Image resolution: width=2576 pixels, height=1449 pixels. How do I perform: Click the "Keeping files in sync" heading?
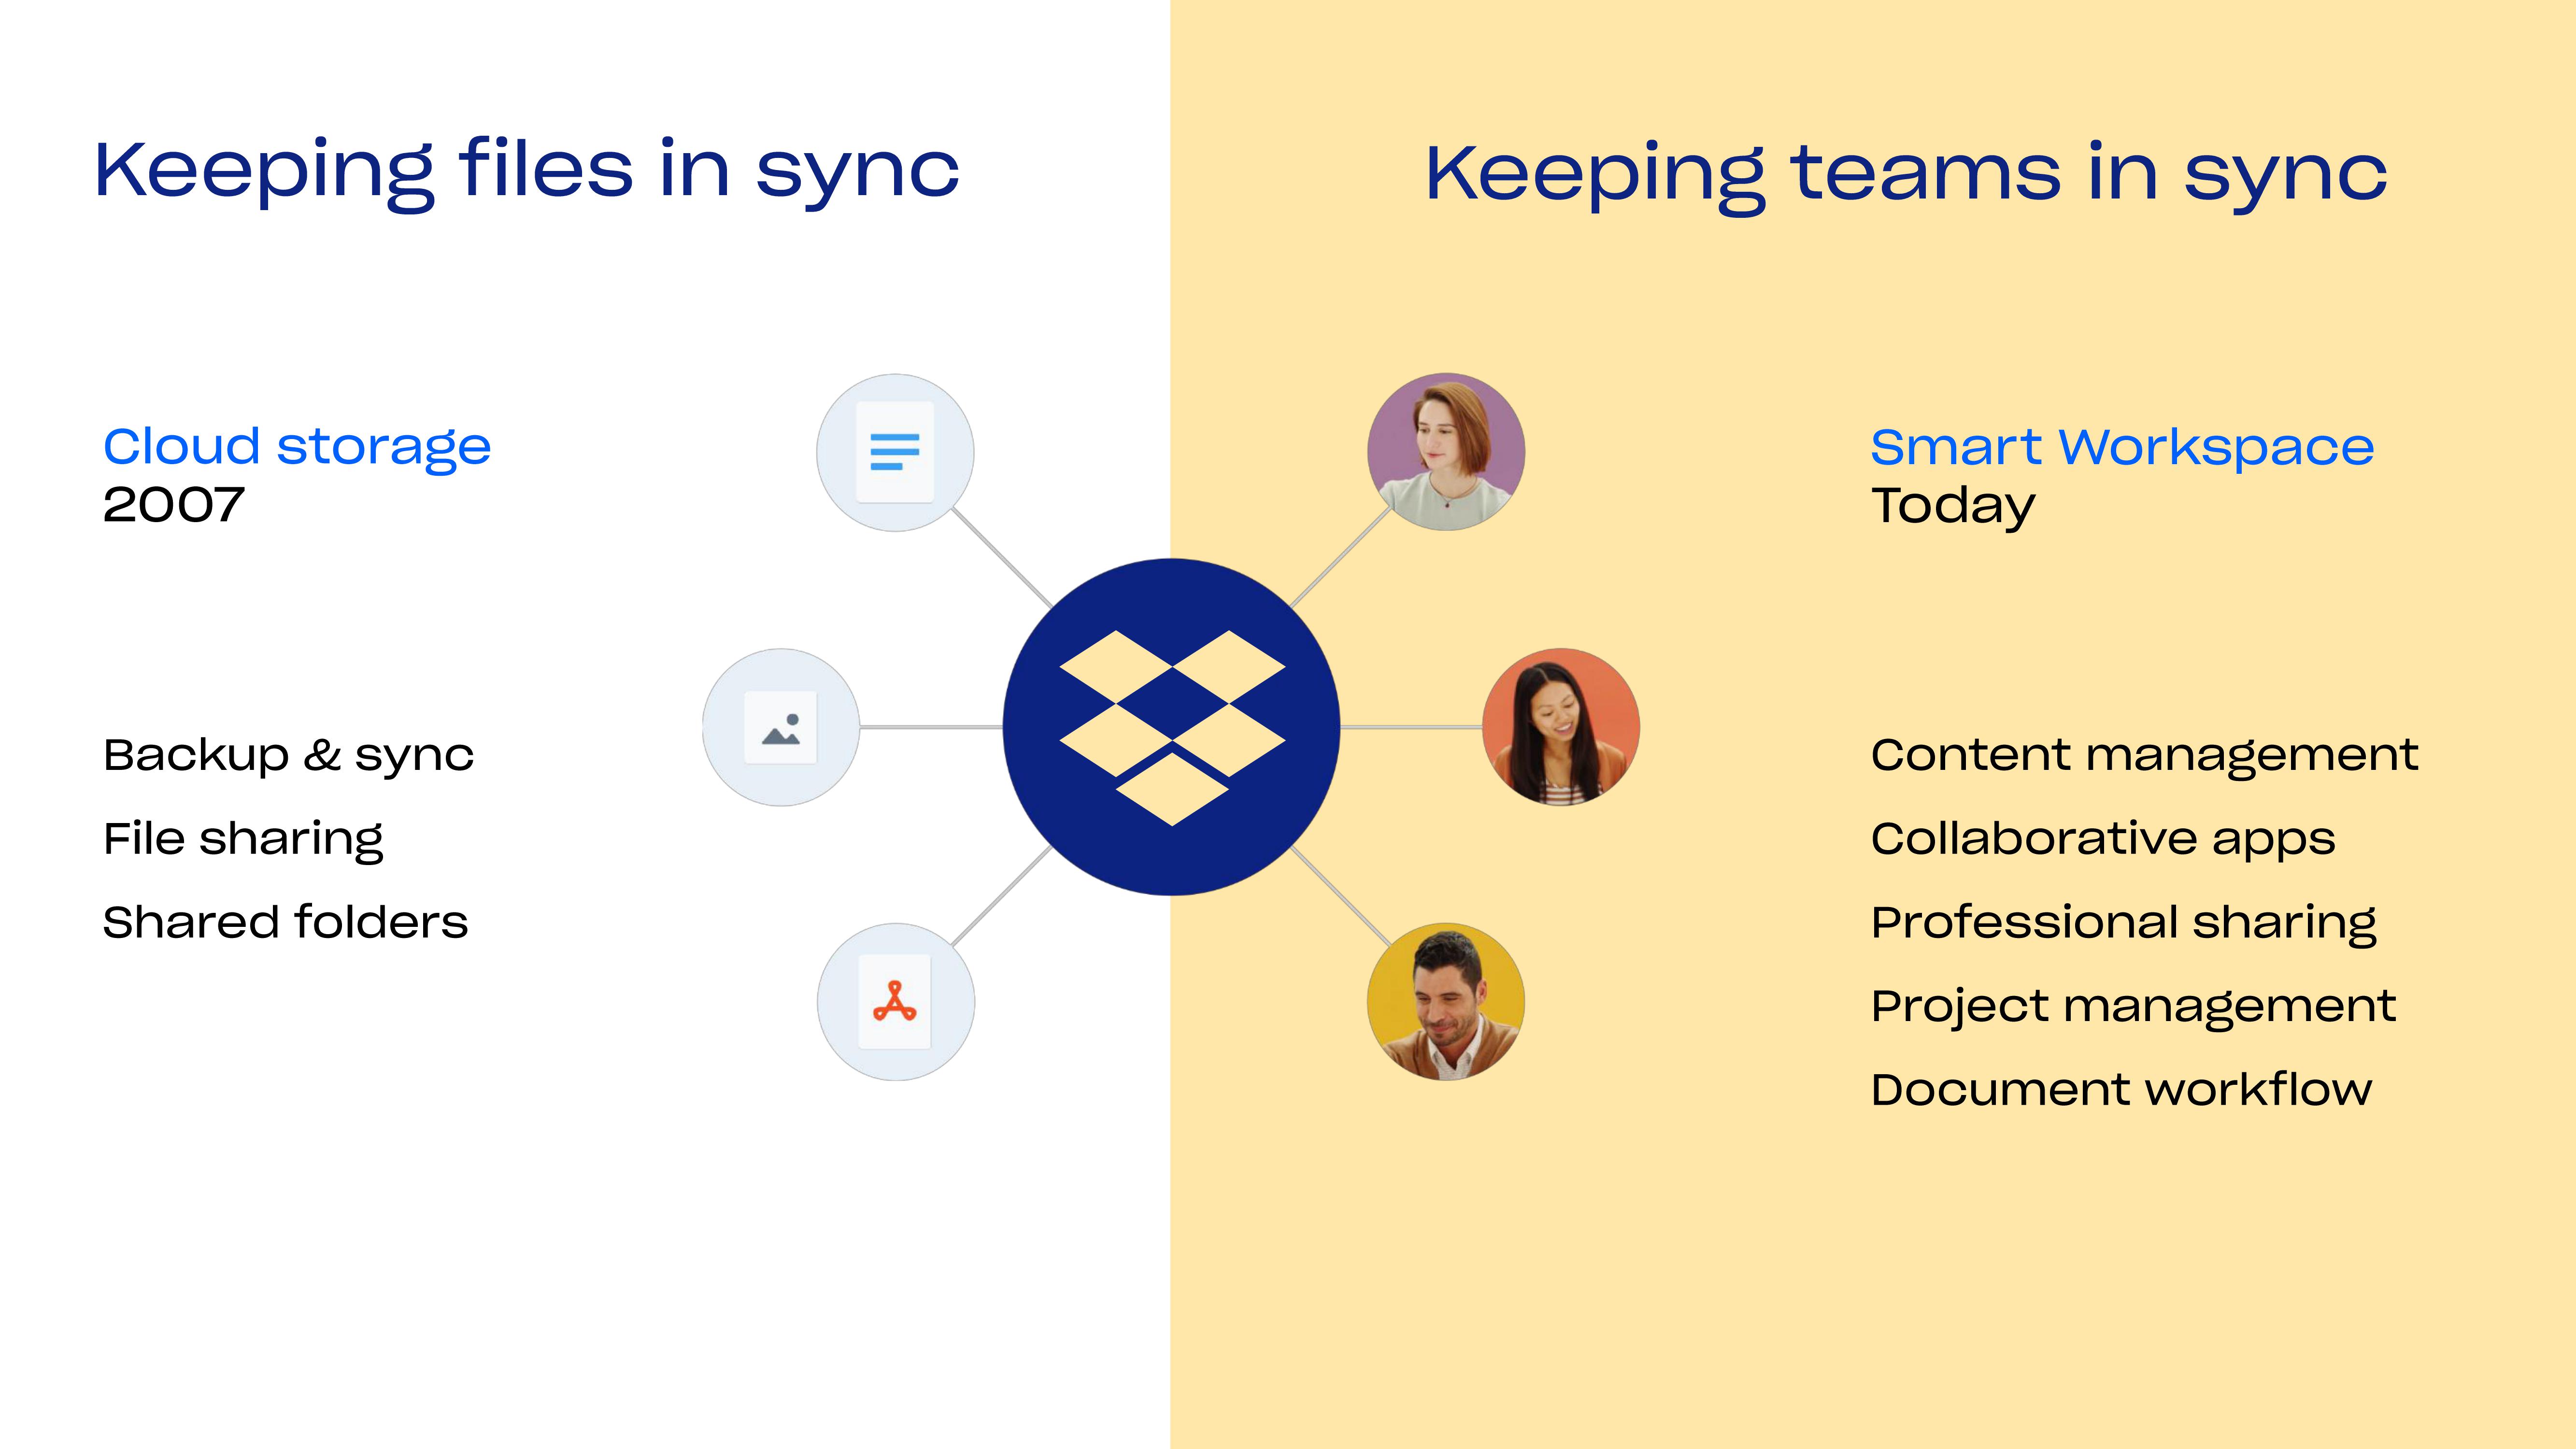coord(527,174)
